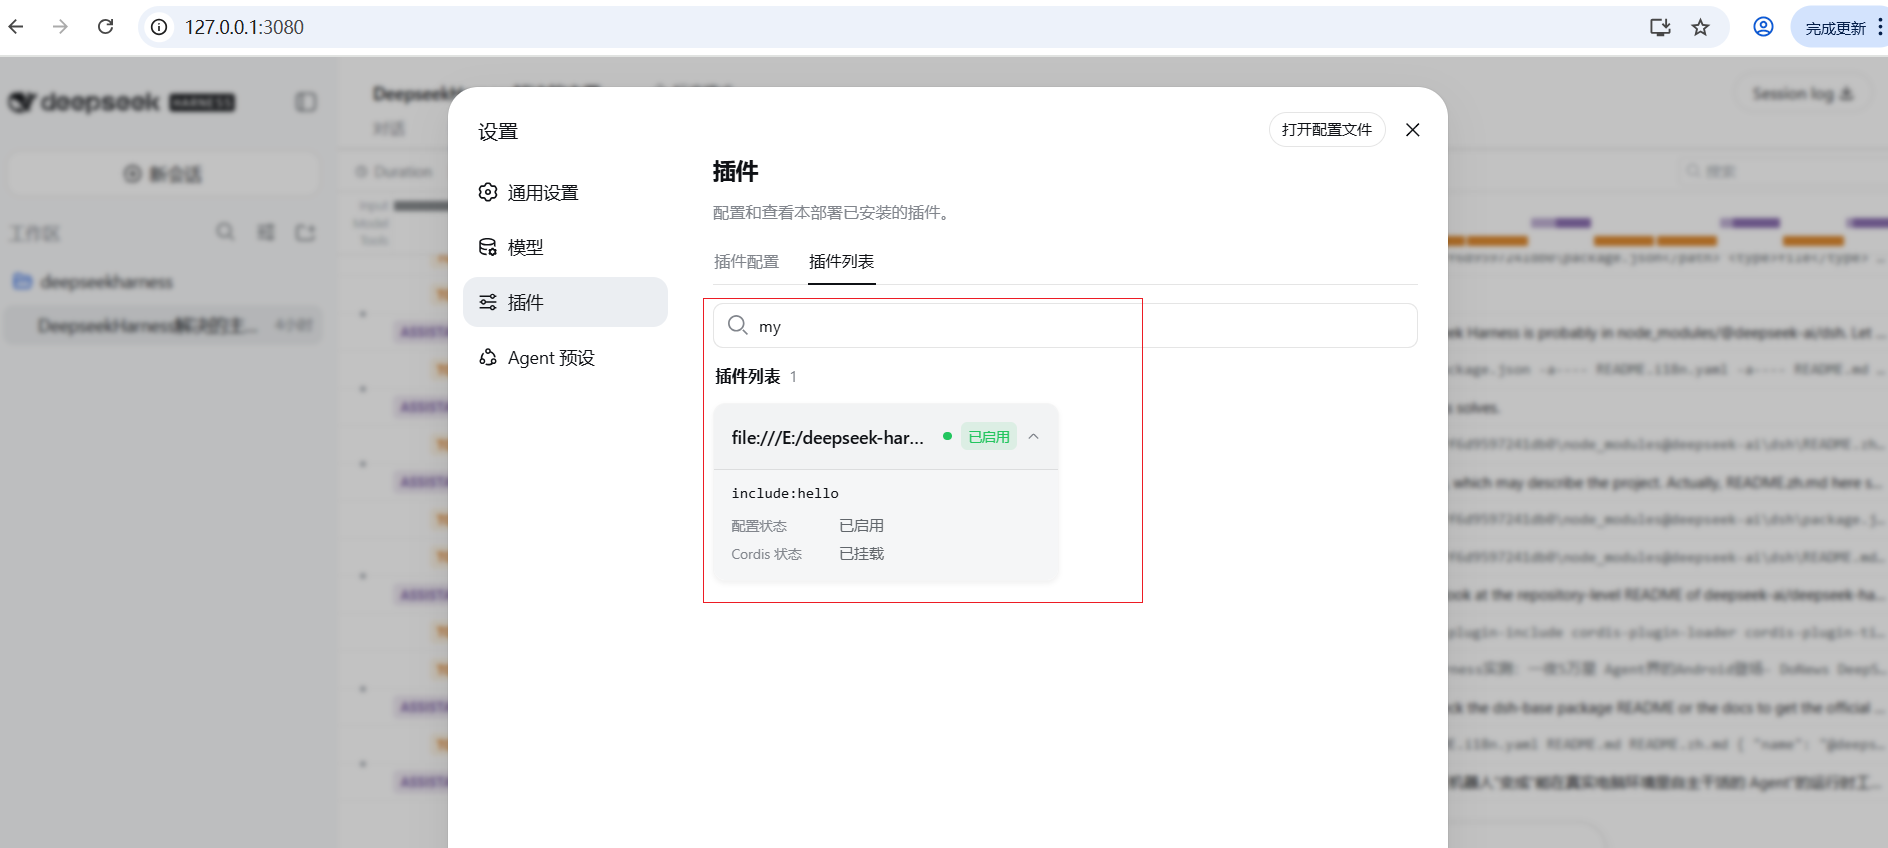Select 插件 in the settings sidebar
Screen dimensions: 1888x848
[565, 302]
